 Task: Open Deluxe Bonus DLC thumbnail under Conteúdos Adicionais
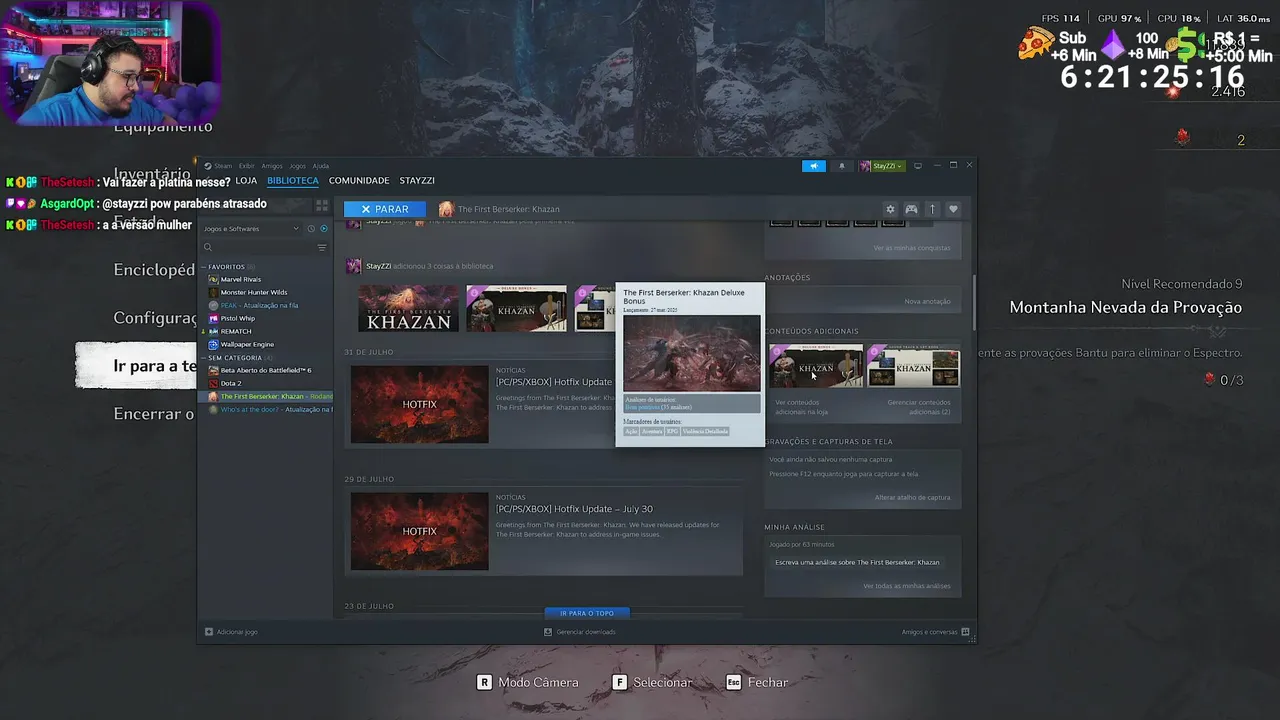pos(815,365)
